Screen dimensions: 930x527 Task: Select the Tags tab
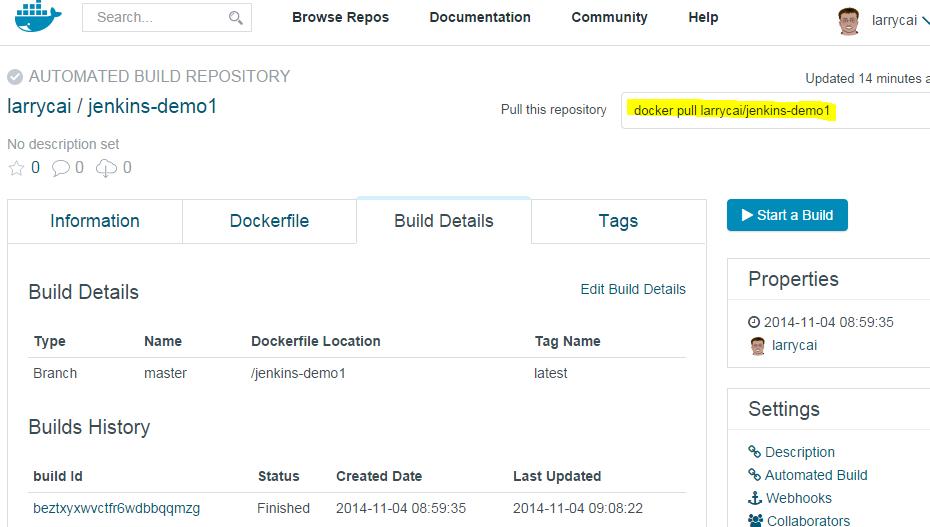pyautogui.click(x=618, y=221)
